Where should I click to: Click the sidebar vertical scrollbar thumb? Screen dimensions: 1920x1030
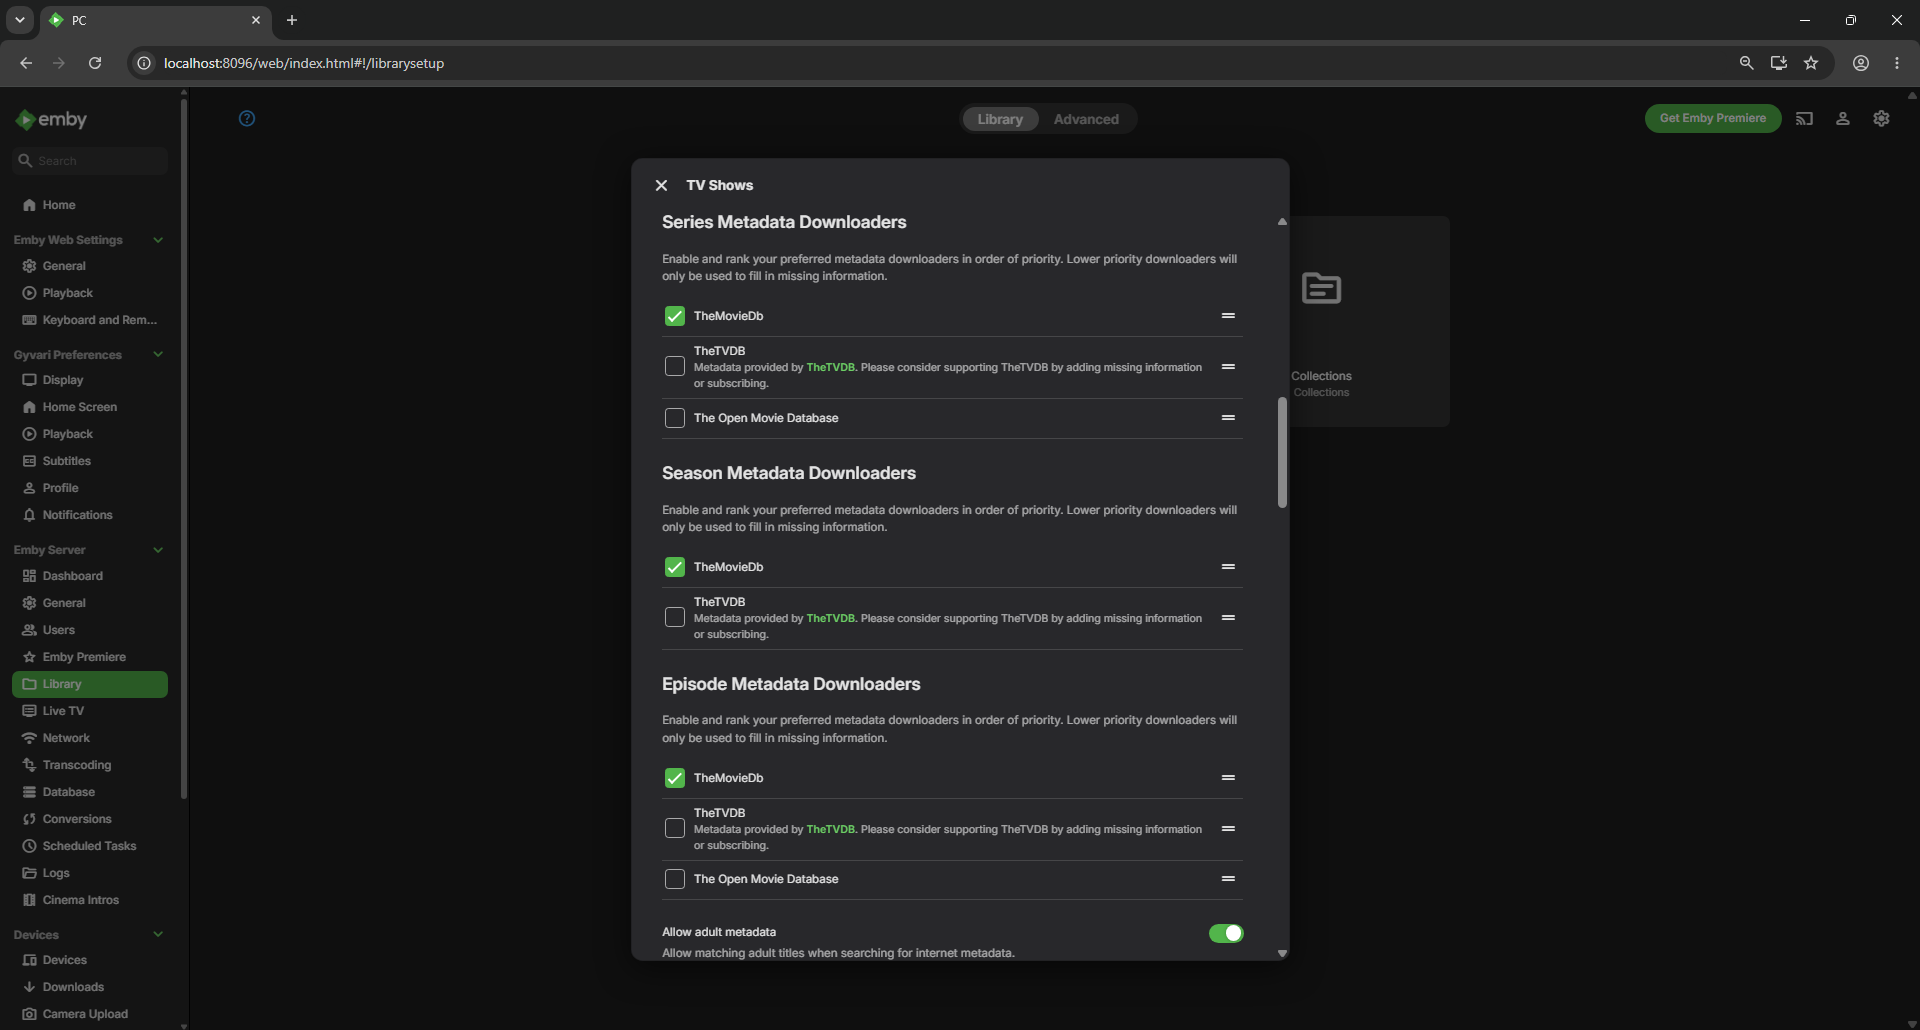click(183, 449)
